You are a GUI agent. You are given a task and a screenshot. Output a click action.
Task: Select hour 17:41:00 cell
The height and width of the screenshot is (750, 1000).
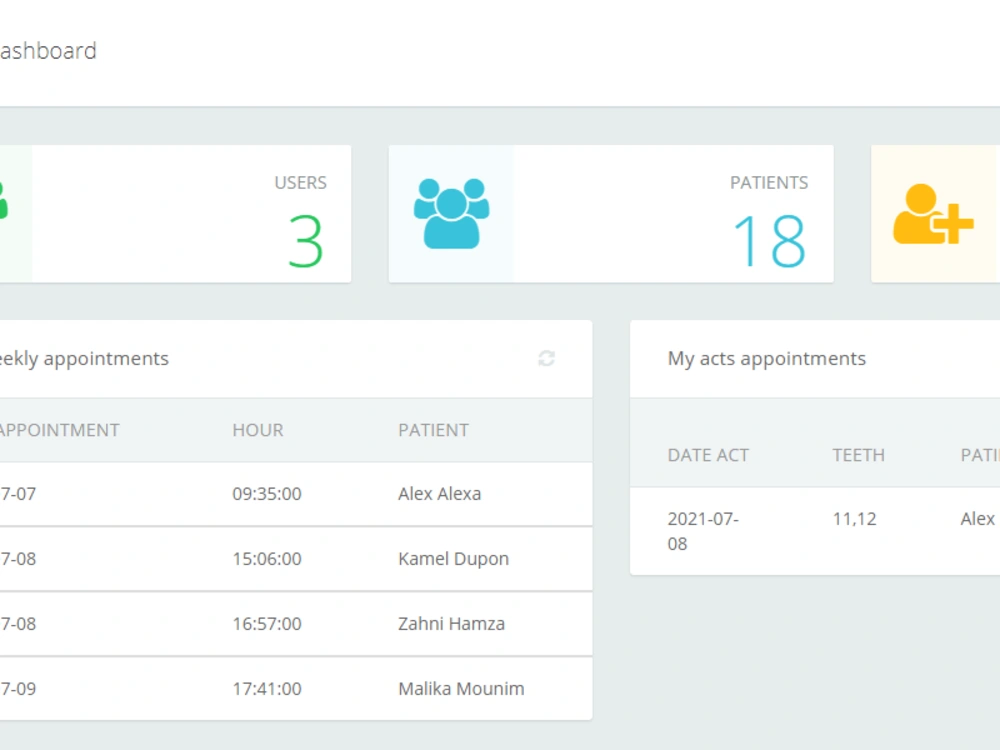(x=267, y=689)
